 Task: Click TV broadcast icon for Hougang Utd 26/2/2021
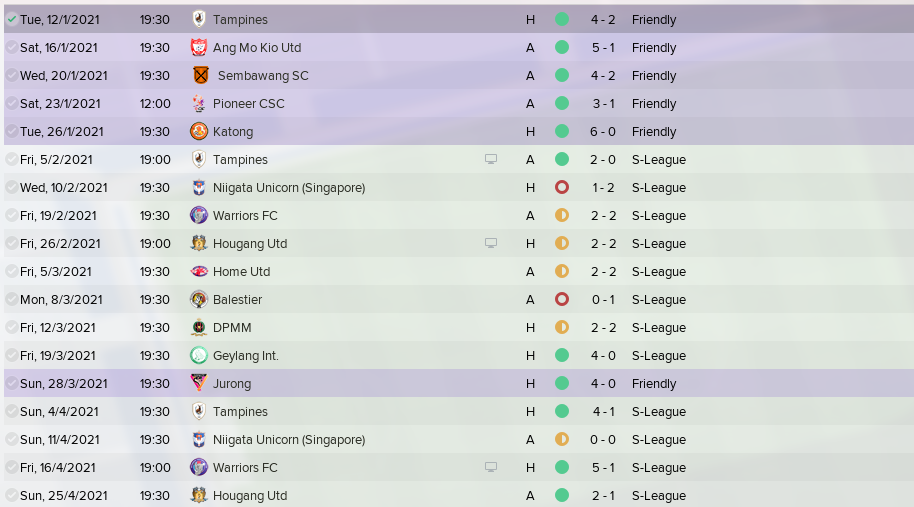pyautogui.click(x=491, y=243)
